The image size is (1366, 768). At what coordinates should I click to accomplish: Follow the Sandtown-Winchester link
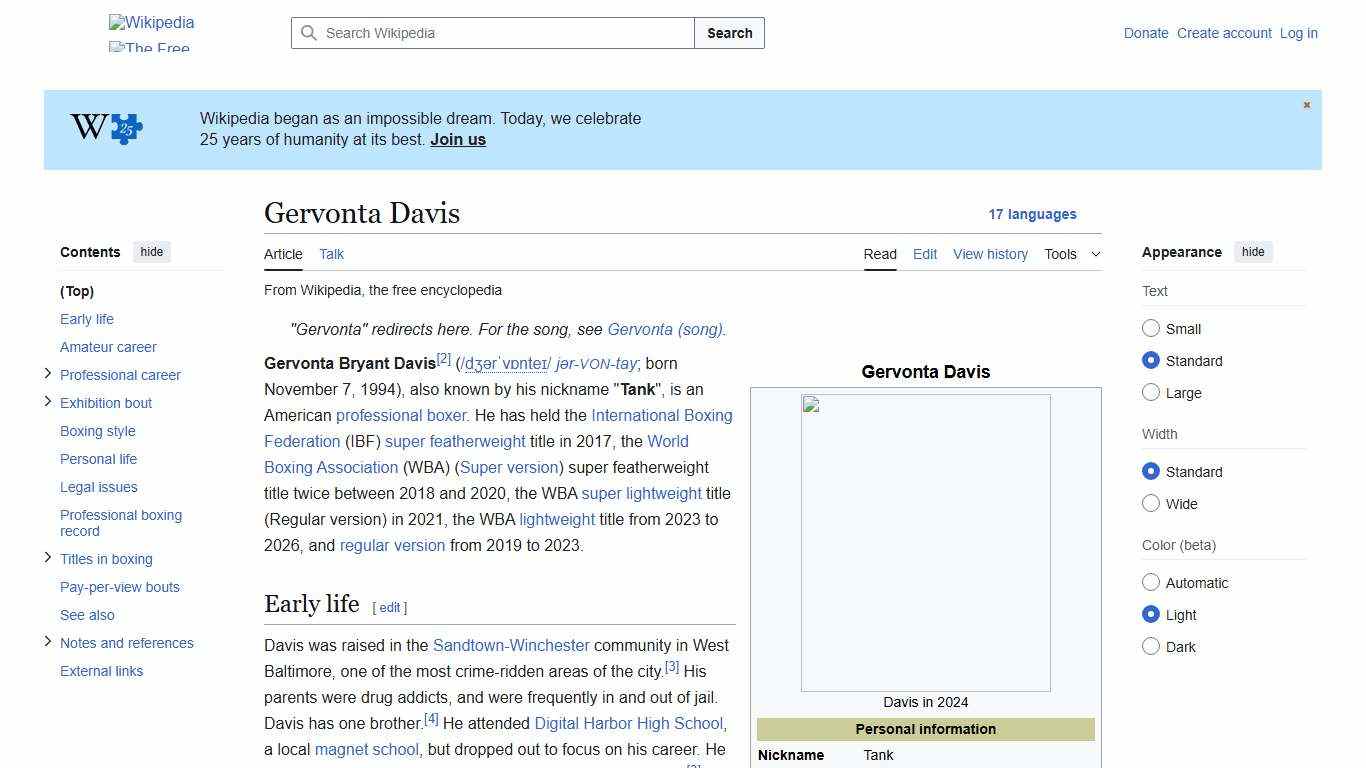[510, 645]
